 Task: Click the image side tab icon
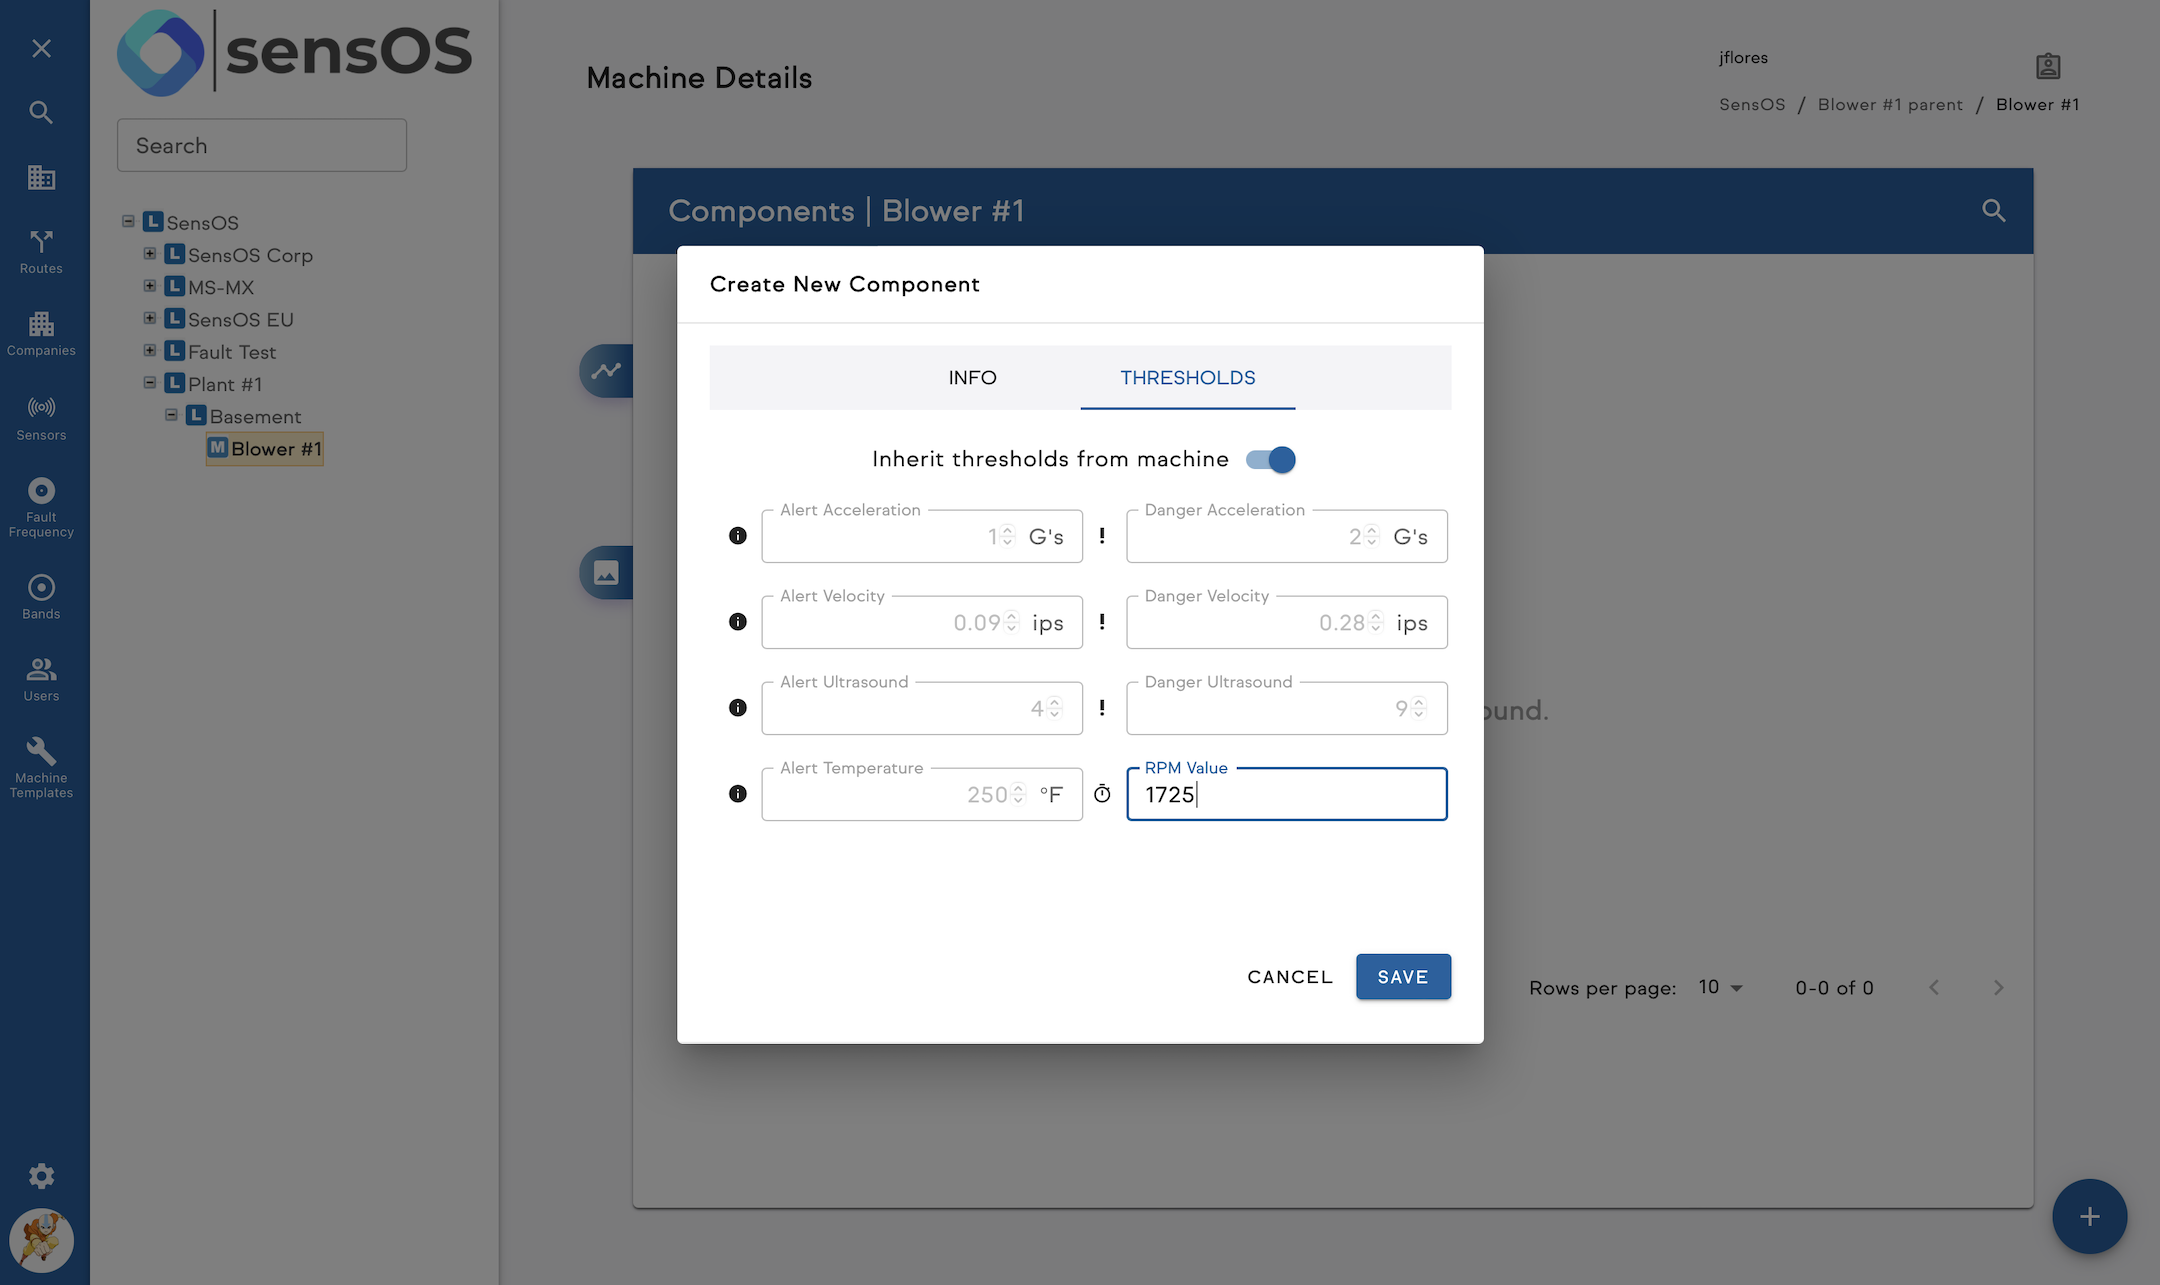(606, 573)
